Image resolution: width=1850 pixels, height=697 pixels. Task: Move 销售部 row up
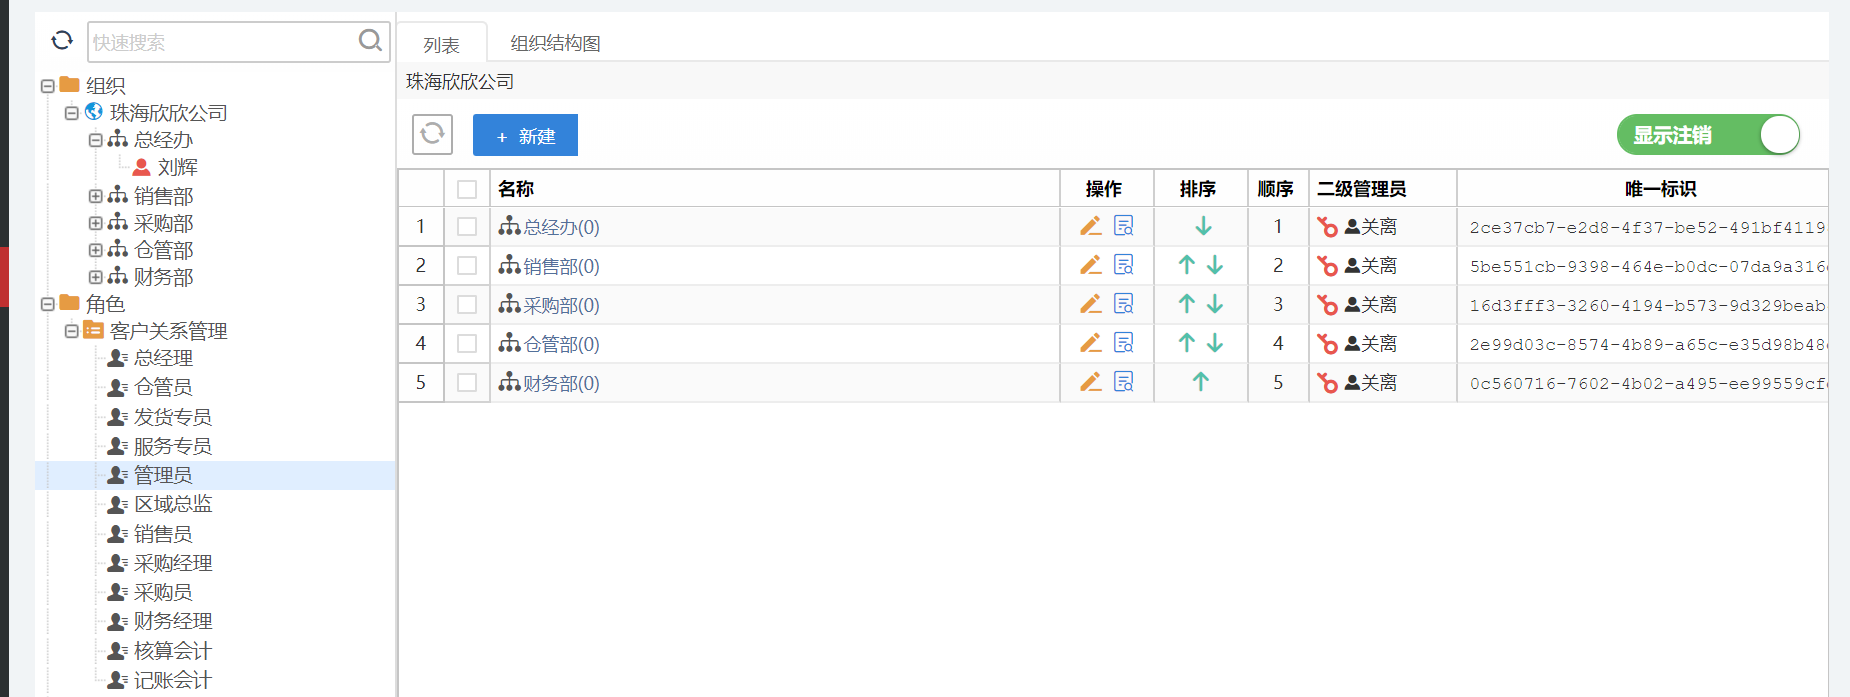1187,265
